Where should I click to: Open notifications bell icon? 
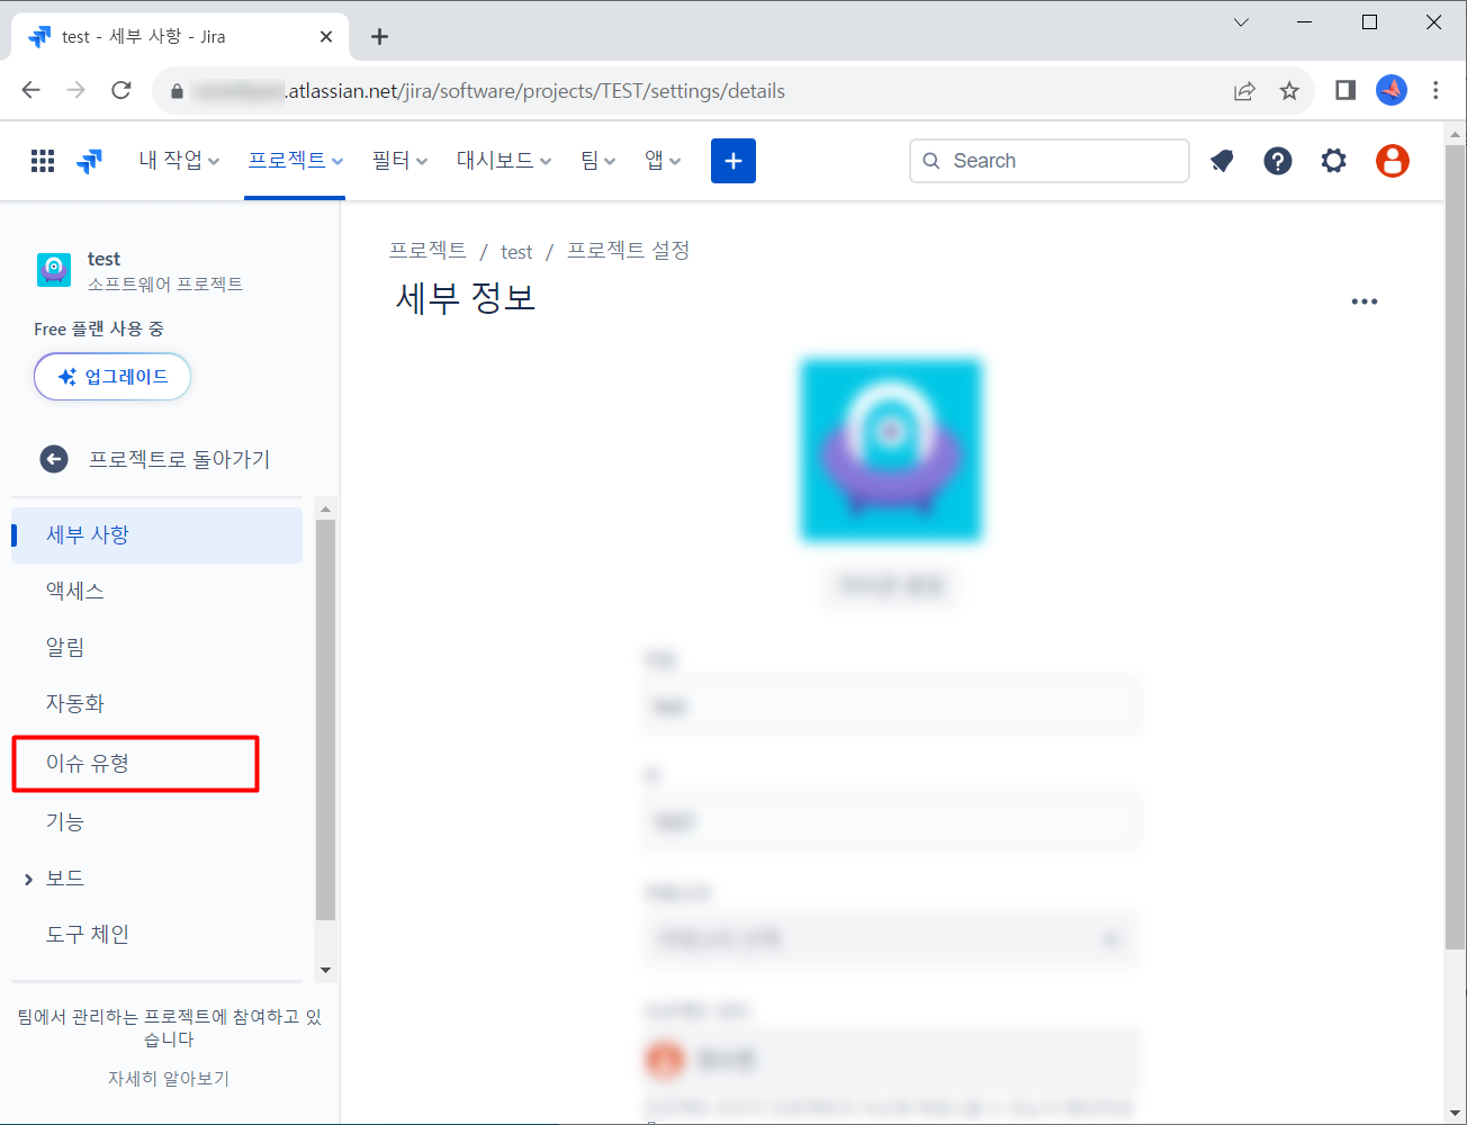point(1222,161)
